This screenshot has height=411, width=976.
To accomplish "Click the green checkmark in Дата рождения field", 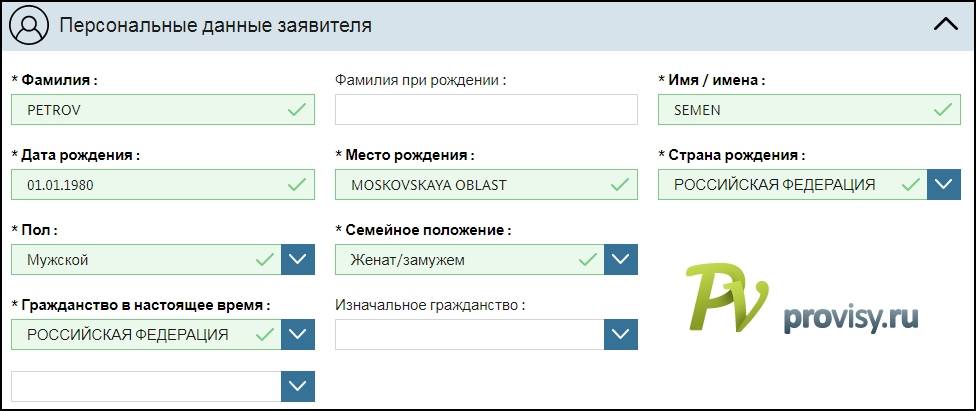I will click(297, 185).
